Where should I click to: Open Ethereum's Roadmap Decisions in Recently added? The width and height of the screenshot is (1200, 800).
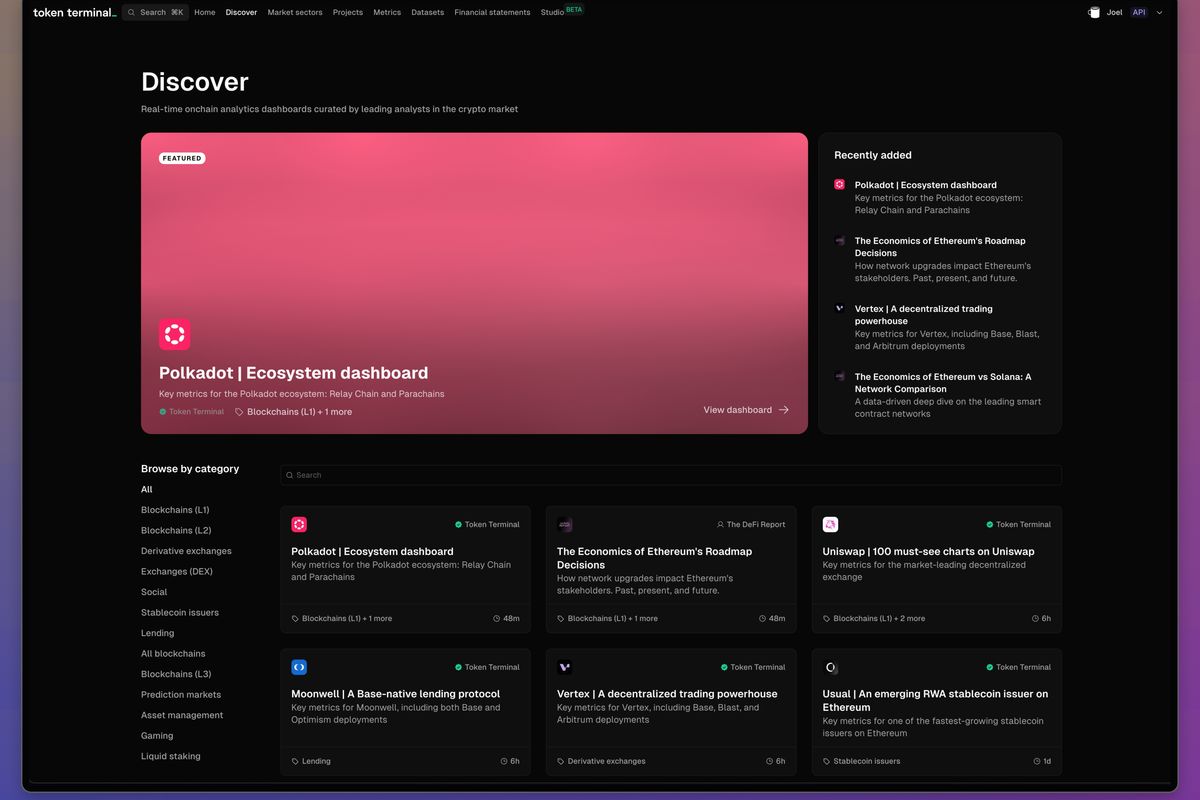click(940, 247)
